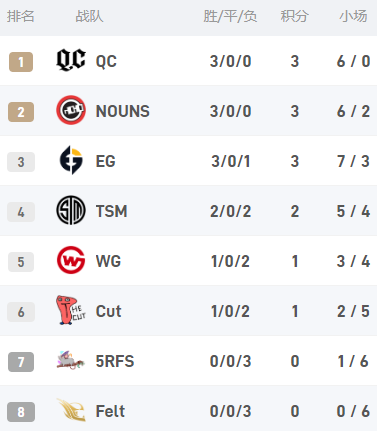Viewport: 377px width, 431px height.
Task: Open the NOUNS team name link
Action: coord(122,111)
